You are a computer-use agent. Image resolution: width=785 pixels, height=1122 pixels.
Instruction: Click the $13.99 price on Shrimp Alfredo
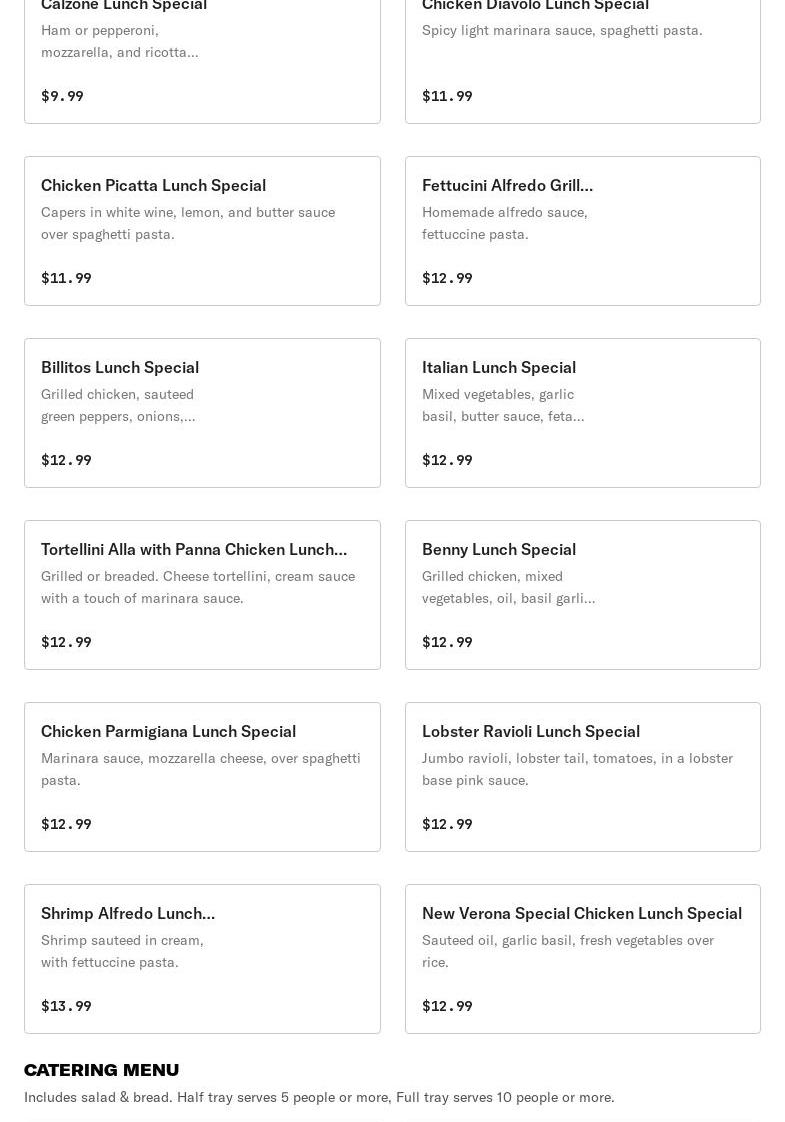tap(66, 1006)
